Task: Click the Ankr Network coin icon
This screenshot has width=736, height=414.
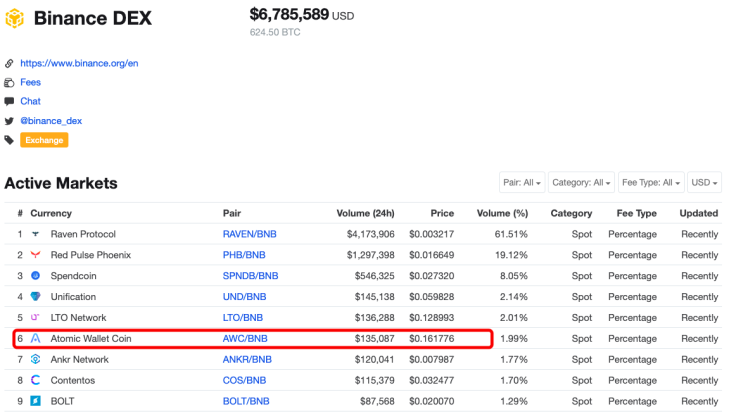Action: pyautogui.click(x=36, y=359)
